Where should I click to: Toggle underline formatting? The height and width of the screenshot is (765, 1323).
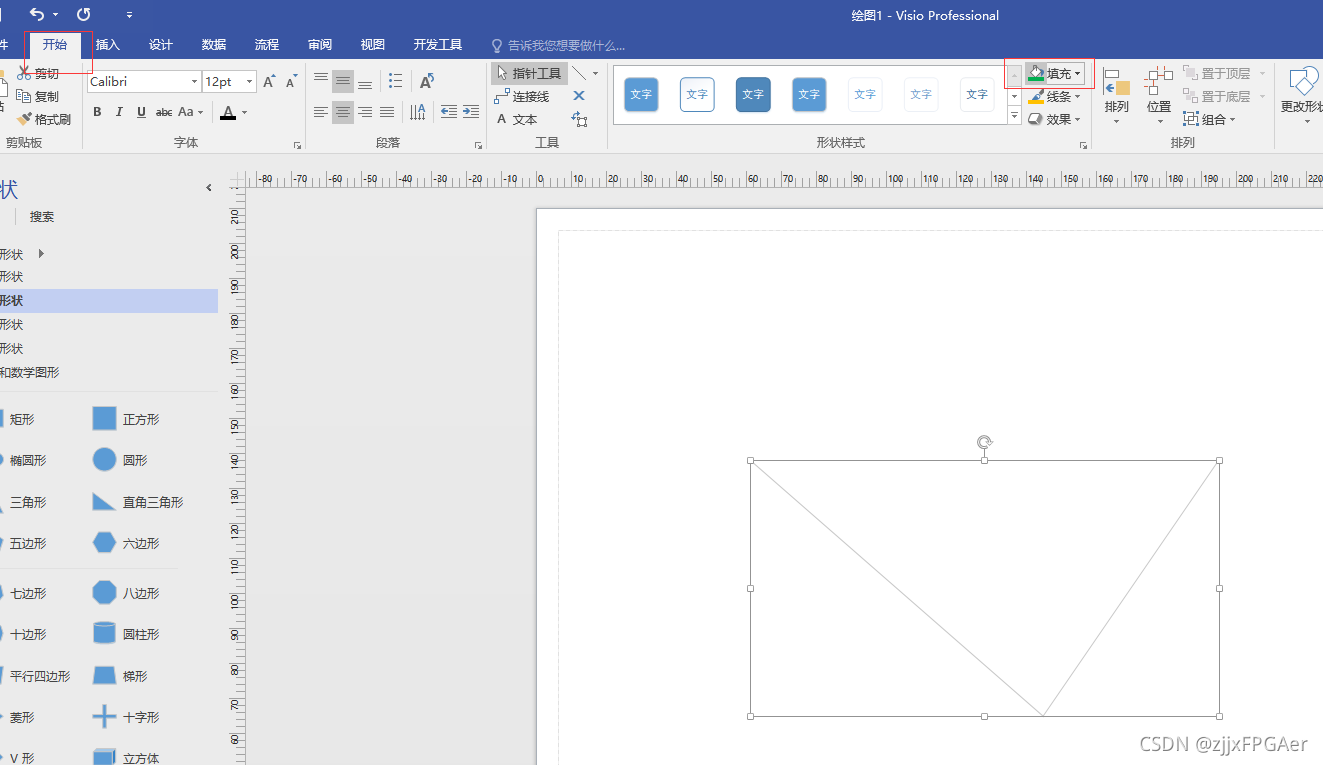point(141,112)
